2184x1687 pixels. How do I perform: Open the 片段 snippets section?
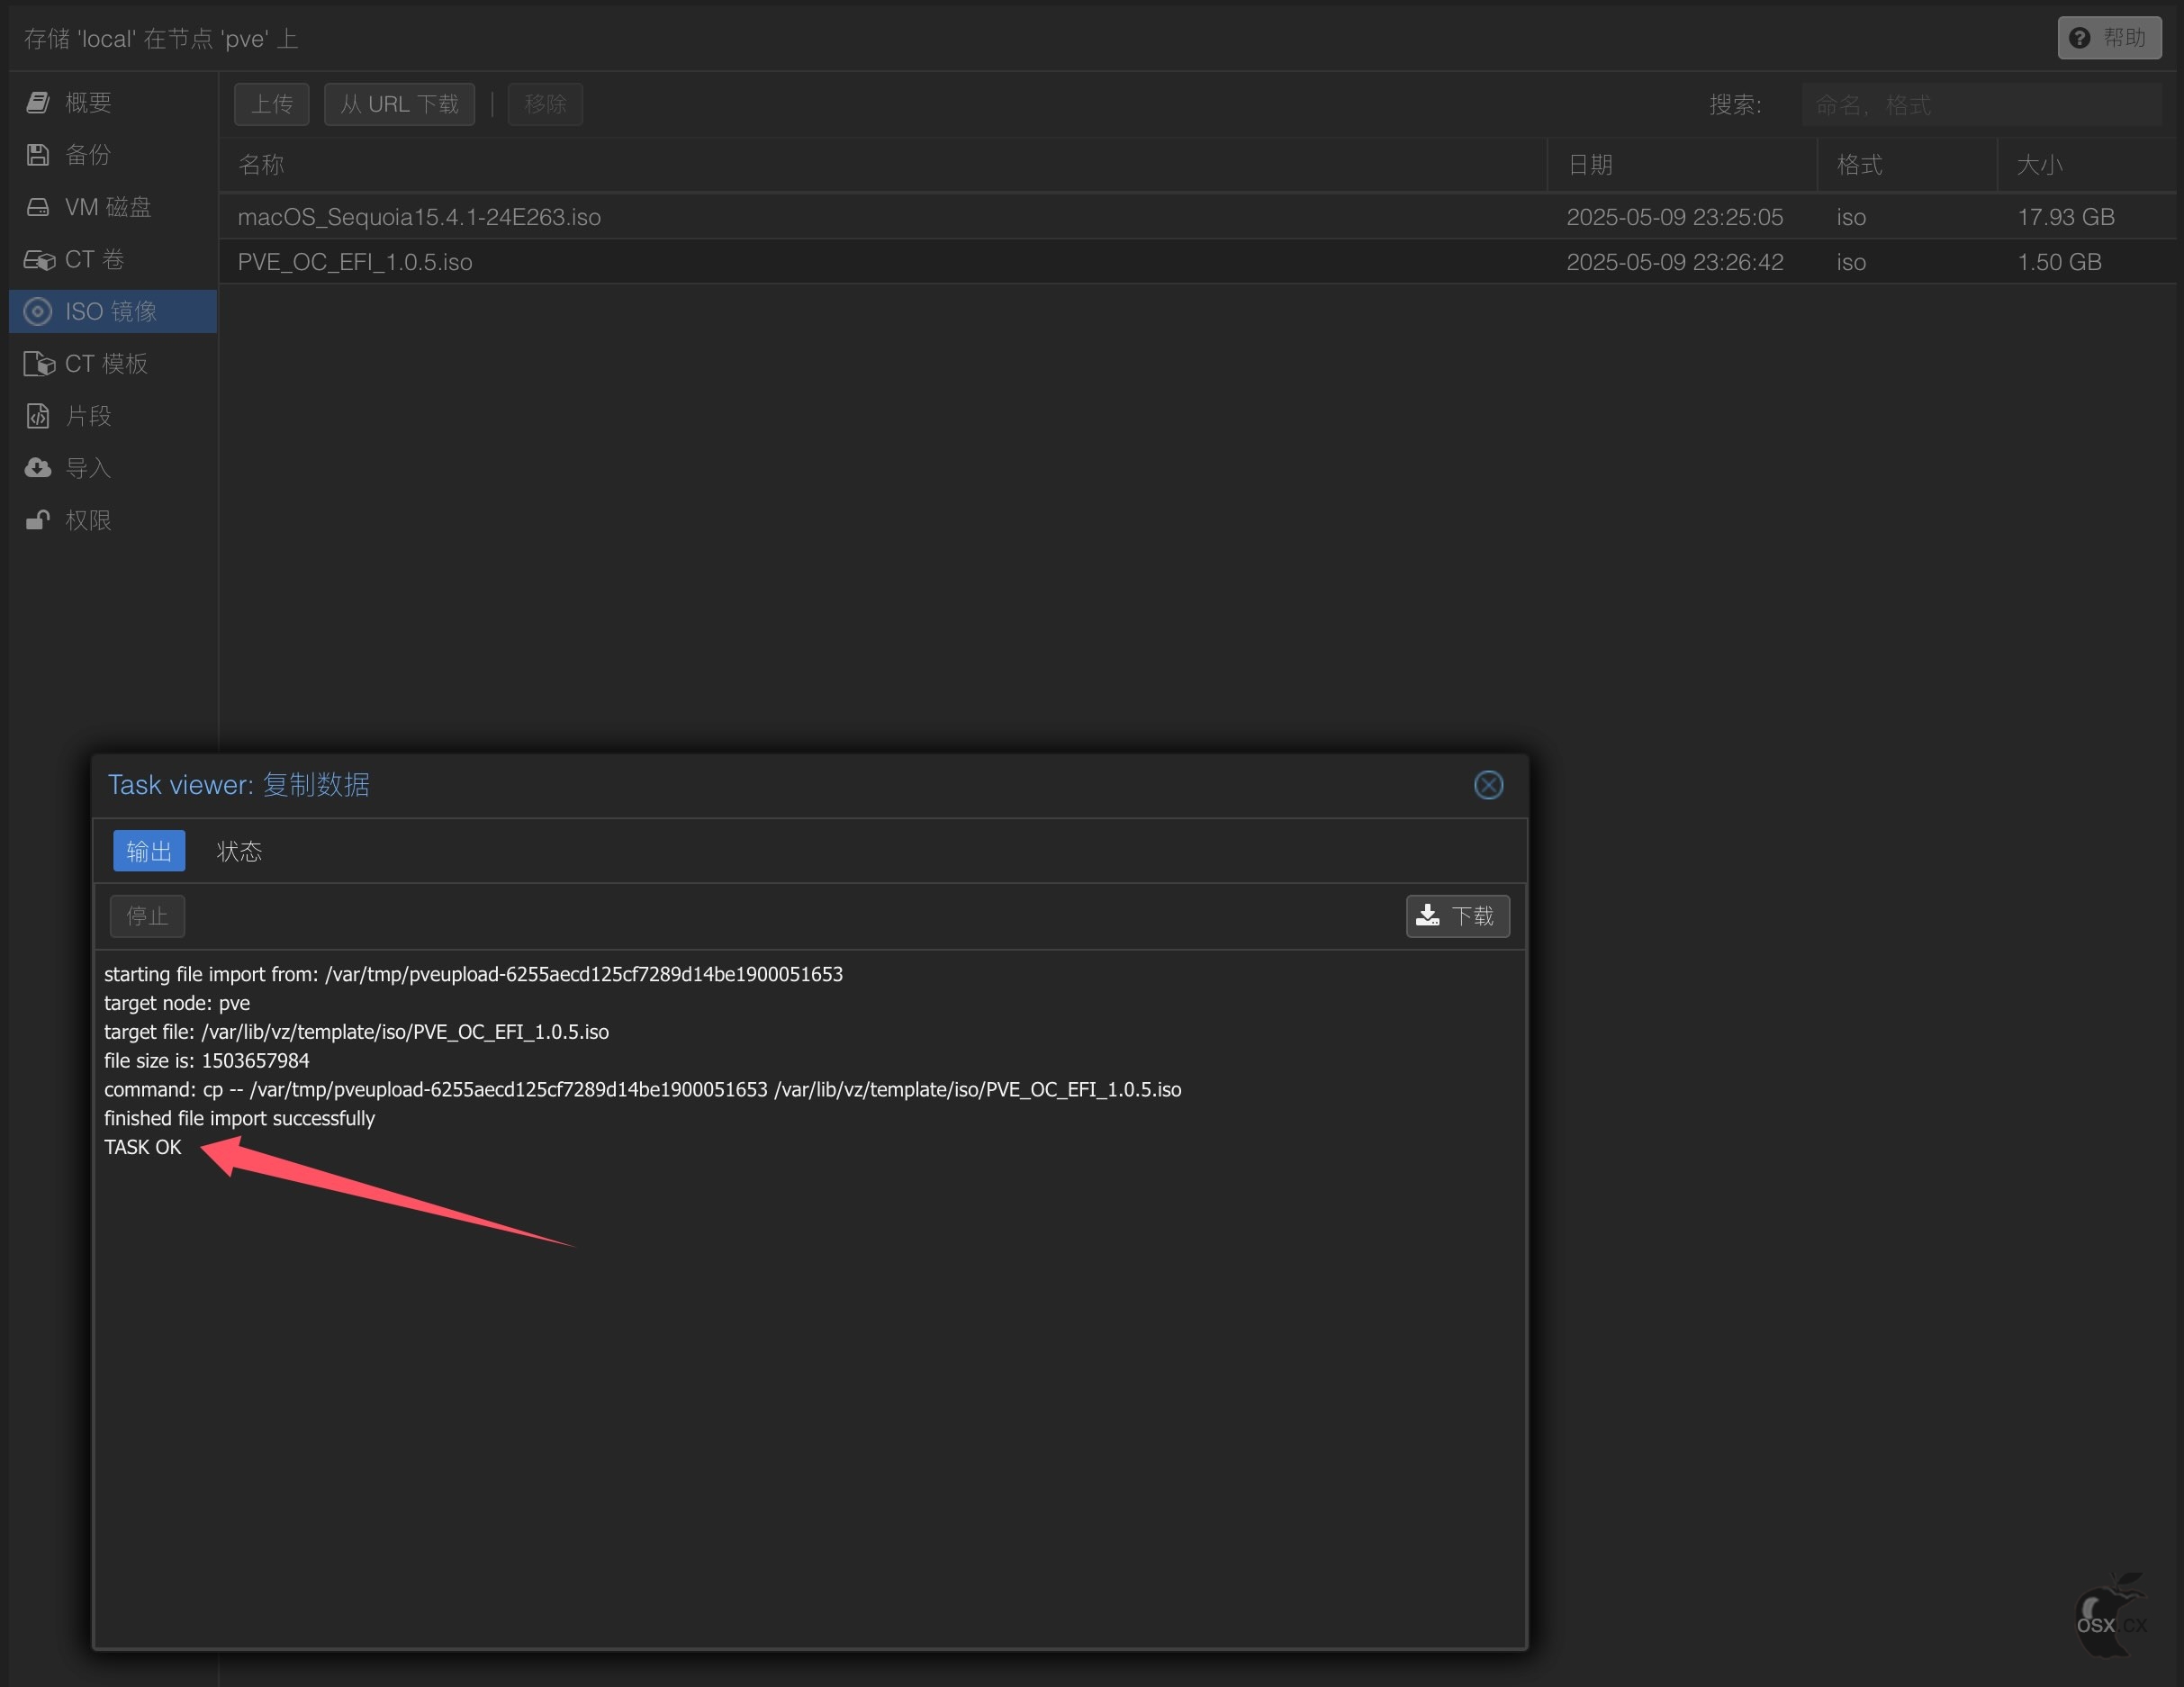[x=112, y=415]
